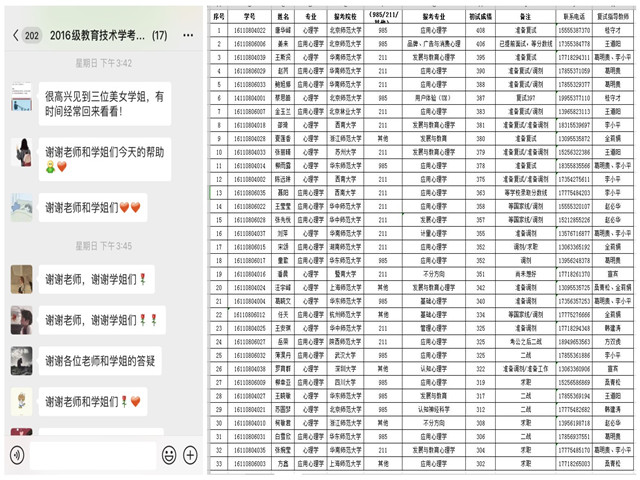Open group title 2016级教育技术学考 info
640x480 pixels.
coord(95,36)
